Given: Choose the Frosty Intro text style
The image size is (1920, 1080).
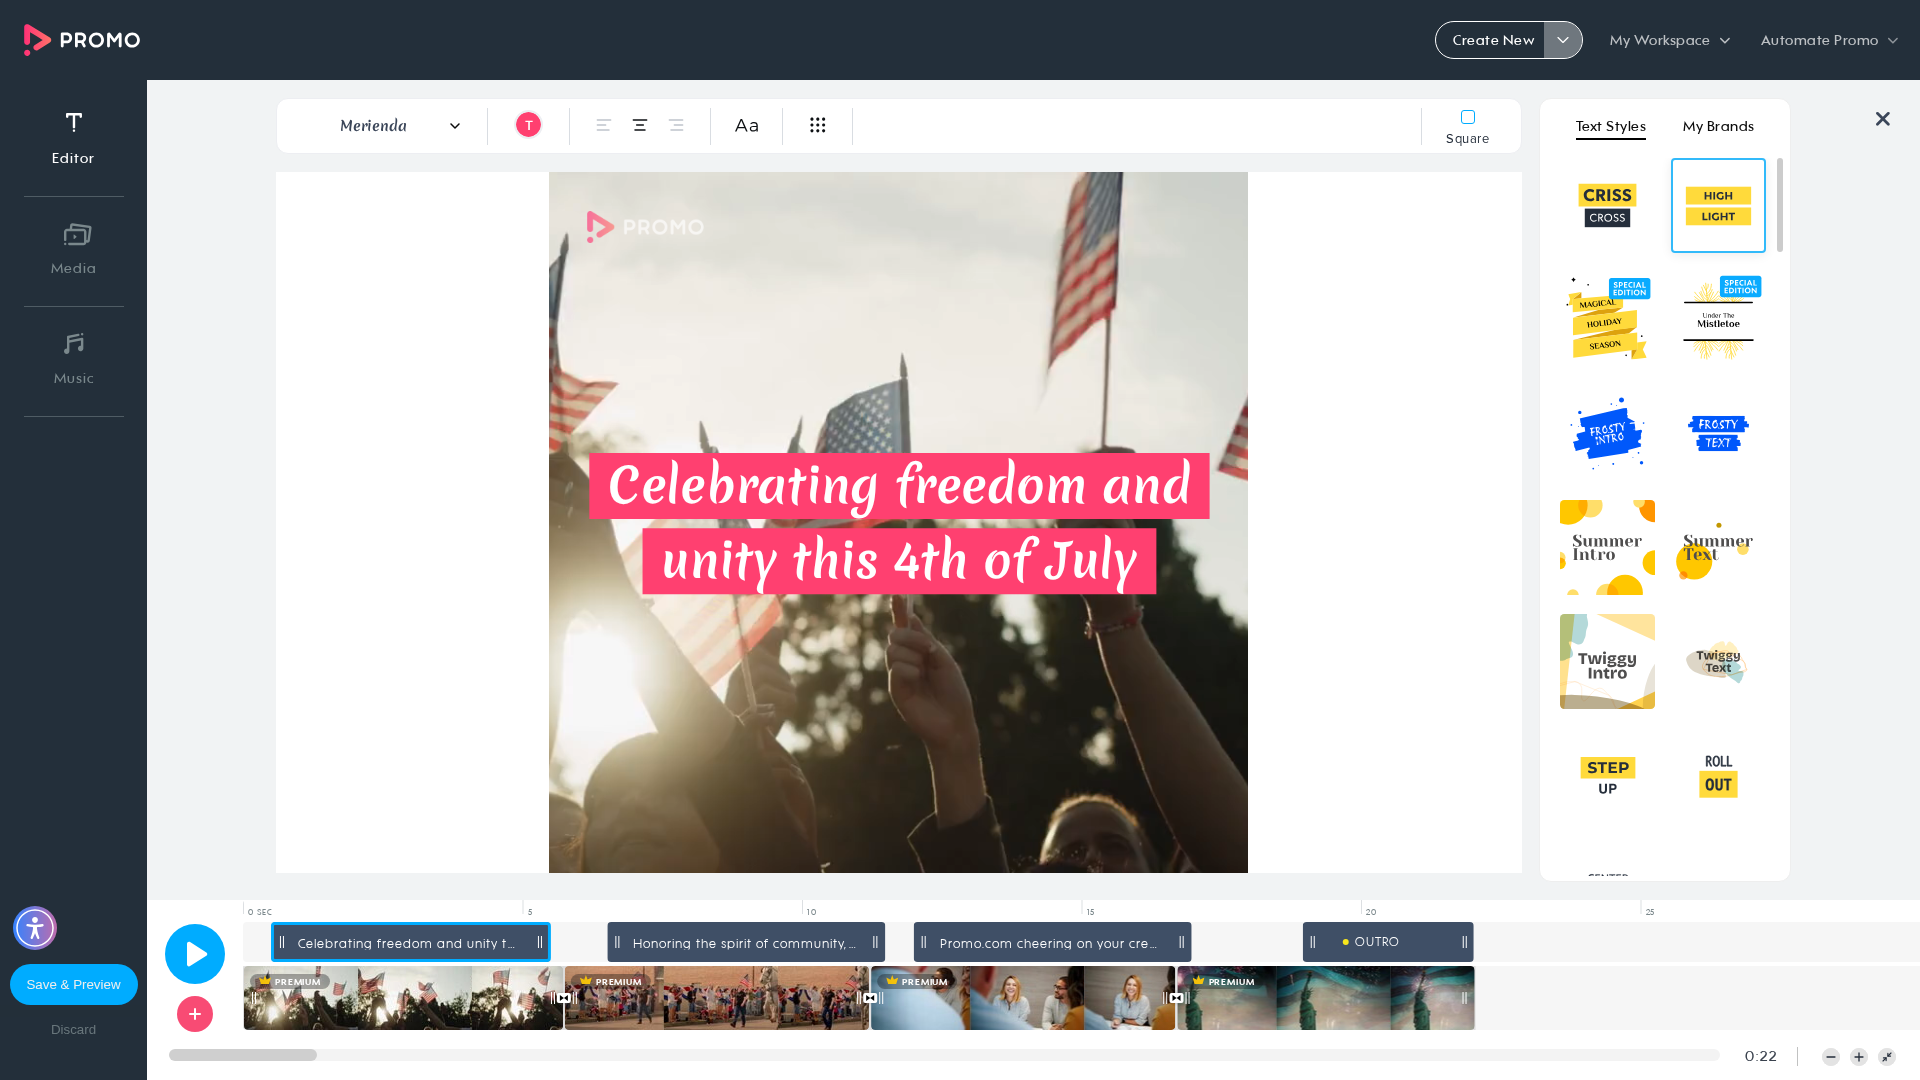Looking at the screenshot, I should pos(1607,433).
